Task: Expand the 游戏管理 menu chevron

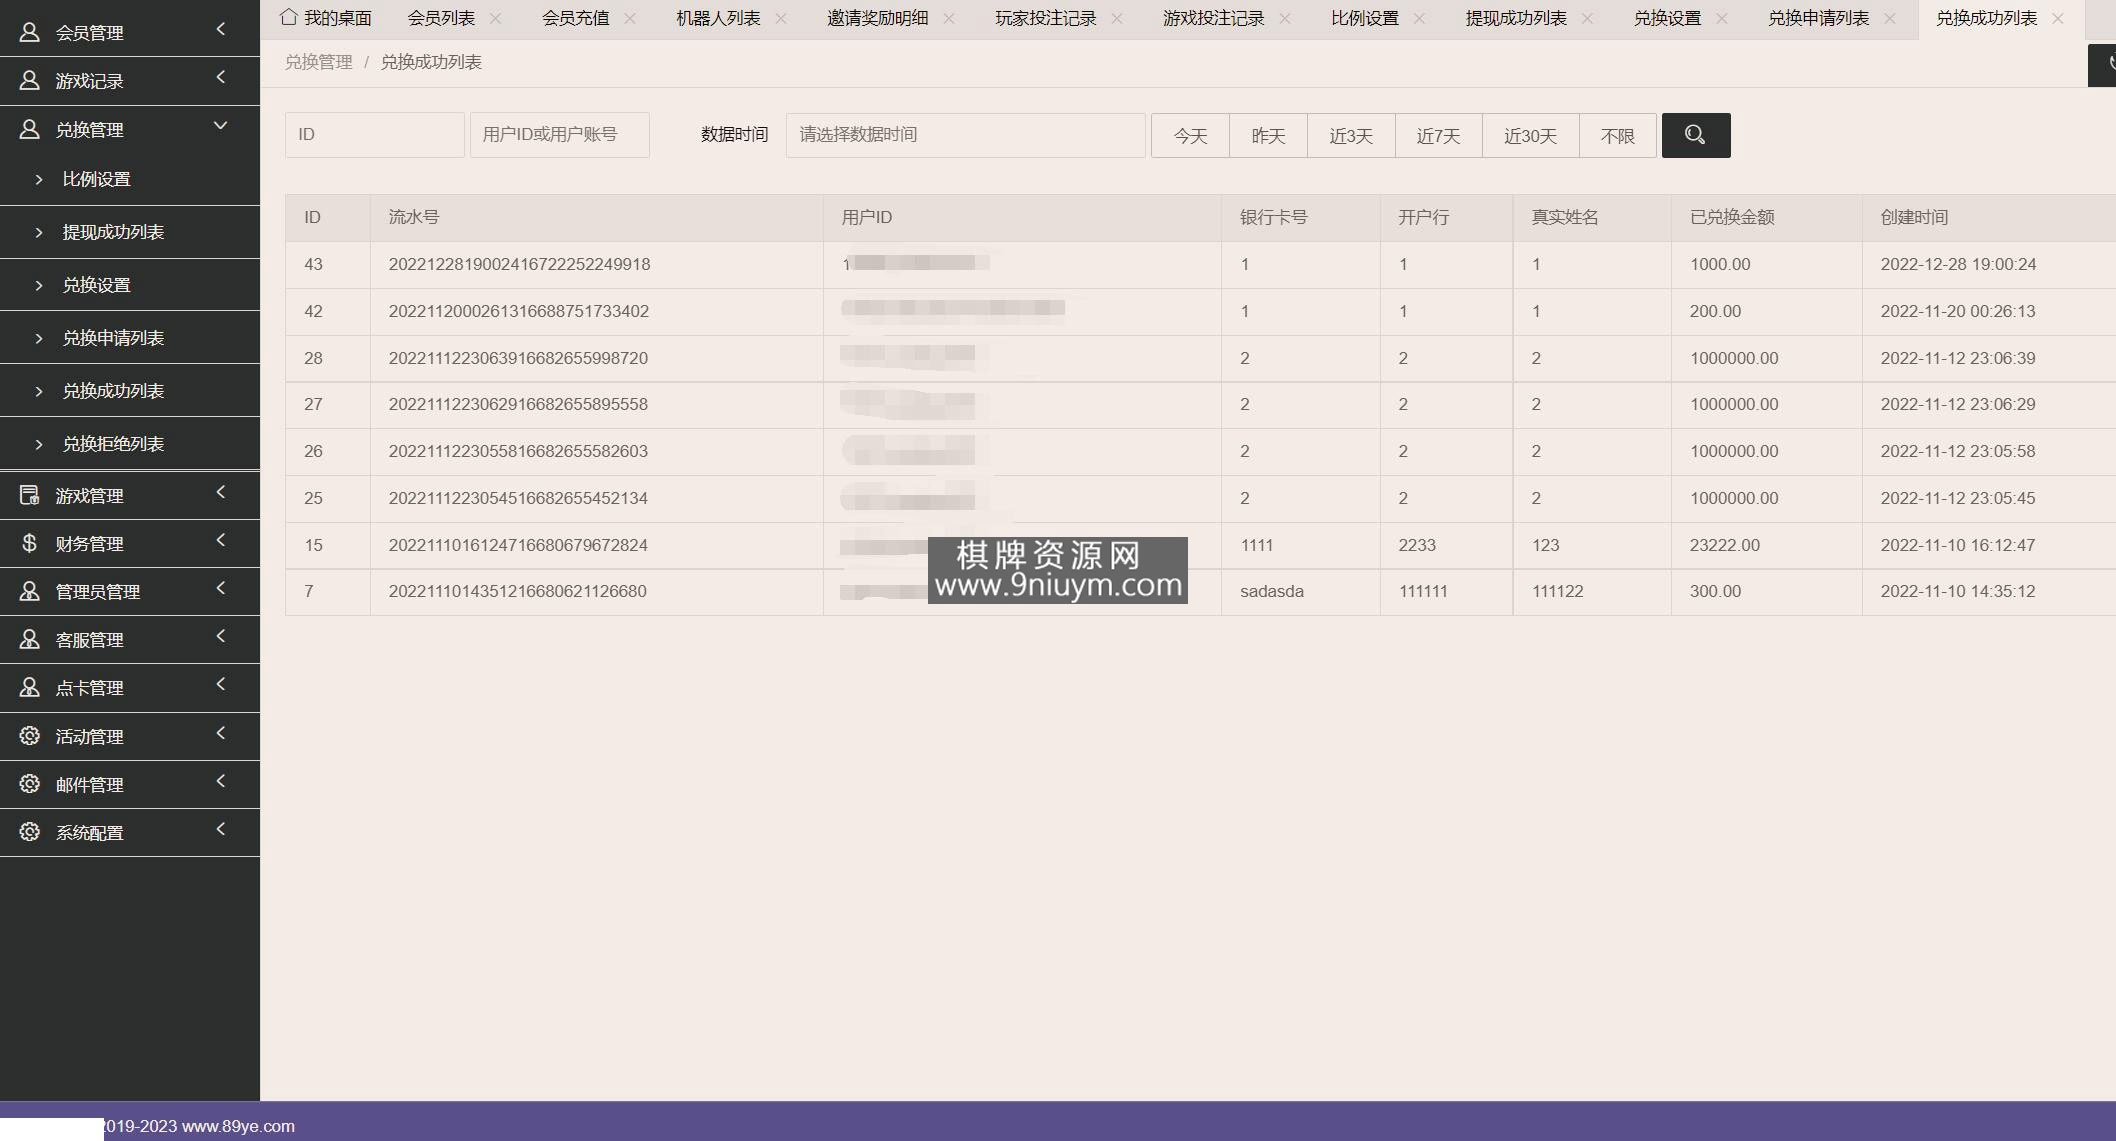Action: (x=221, y=492)
